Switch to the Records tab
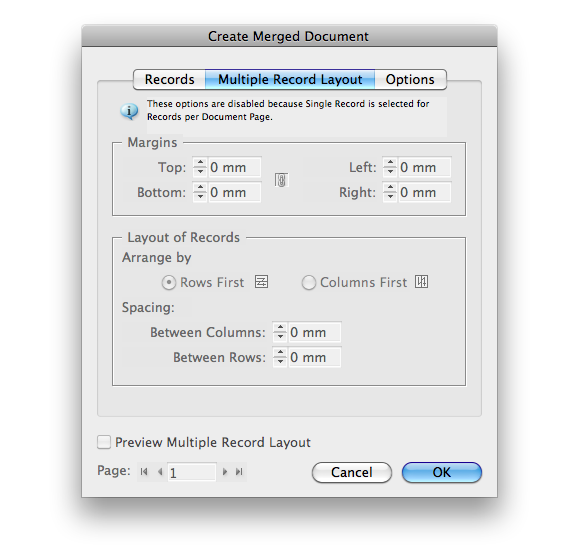The height and width of the screenshot is (552, 580). click(169, 80)
